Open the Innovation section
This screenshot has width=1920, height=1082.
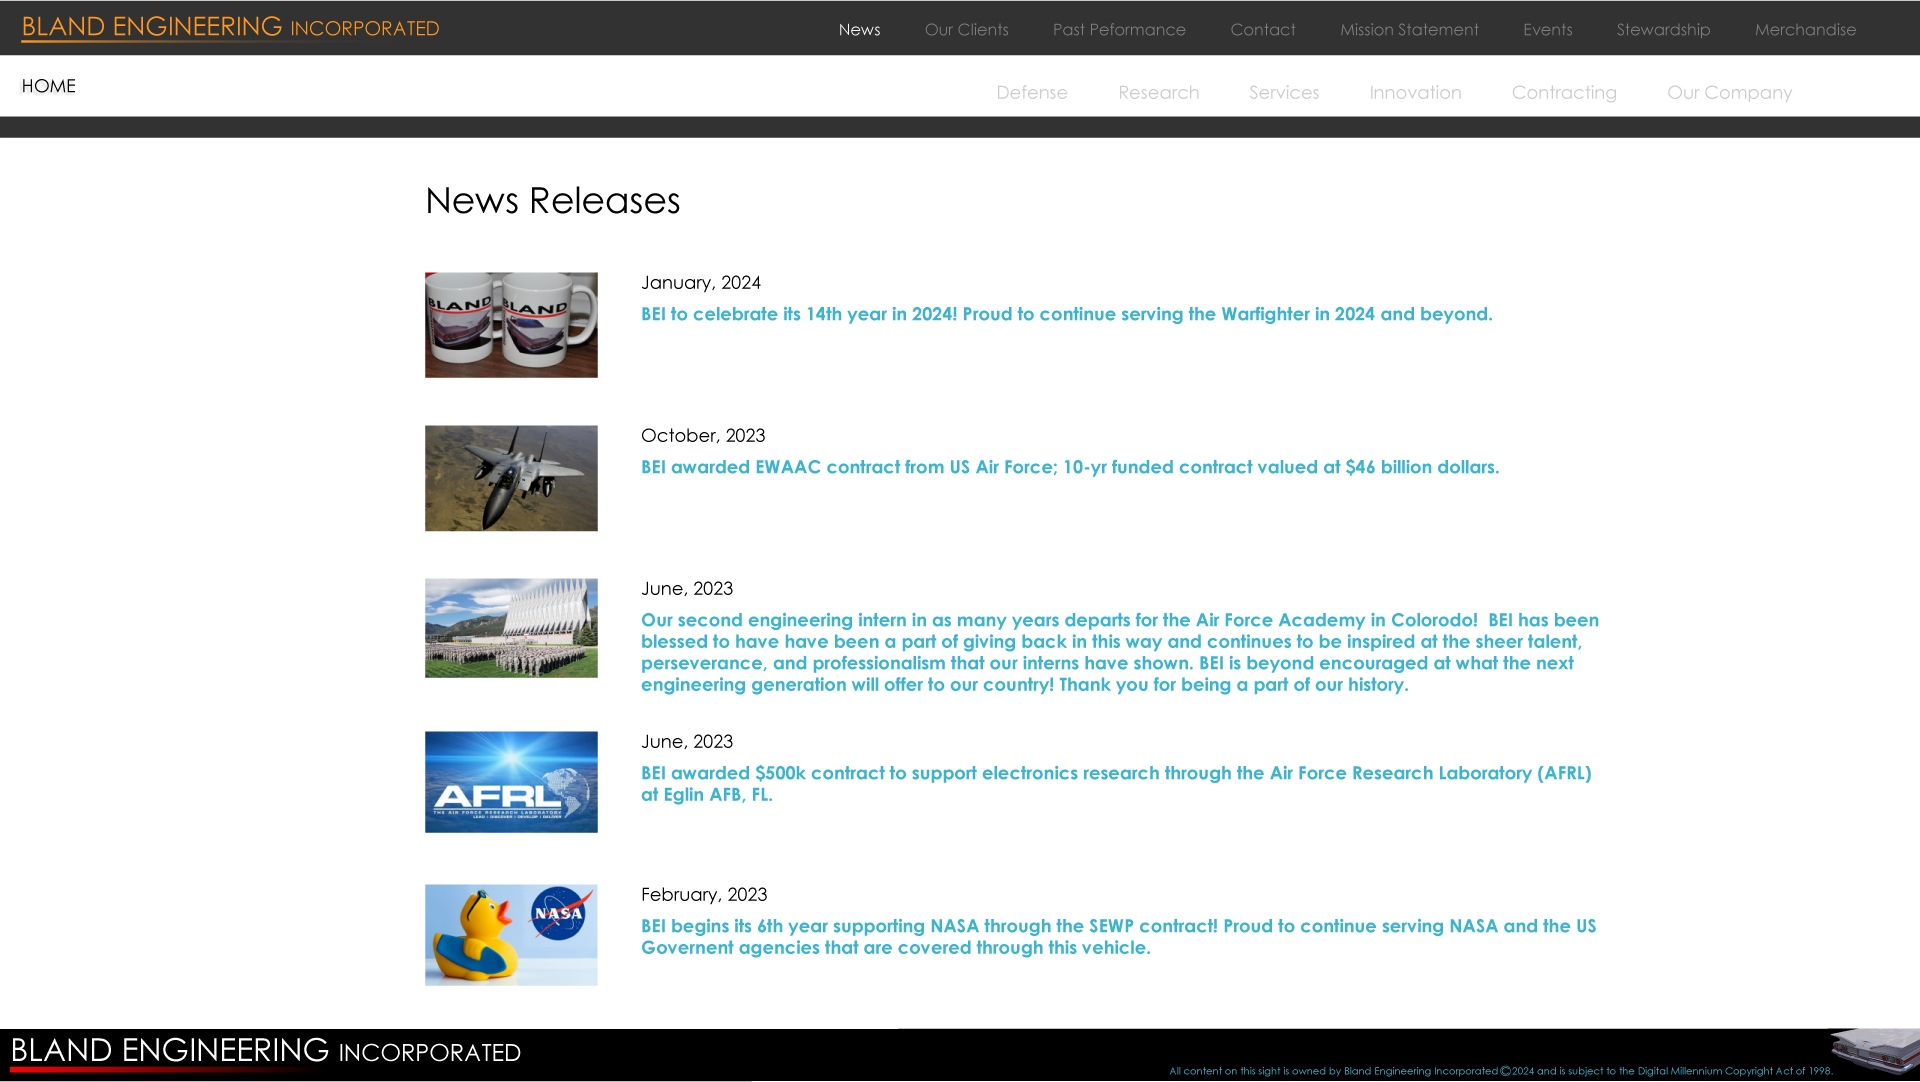(1415, 92)
